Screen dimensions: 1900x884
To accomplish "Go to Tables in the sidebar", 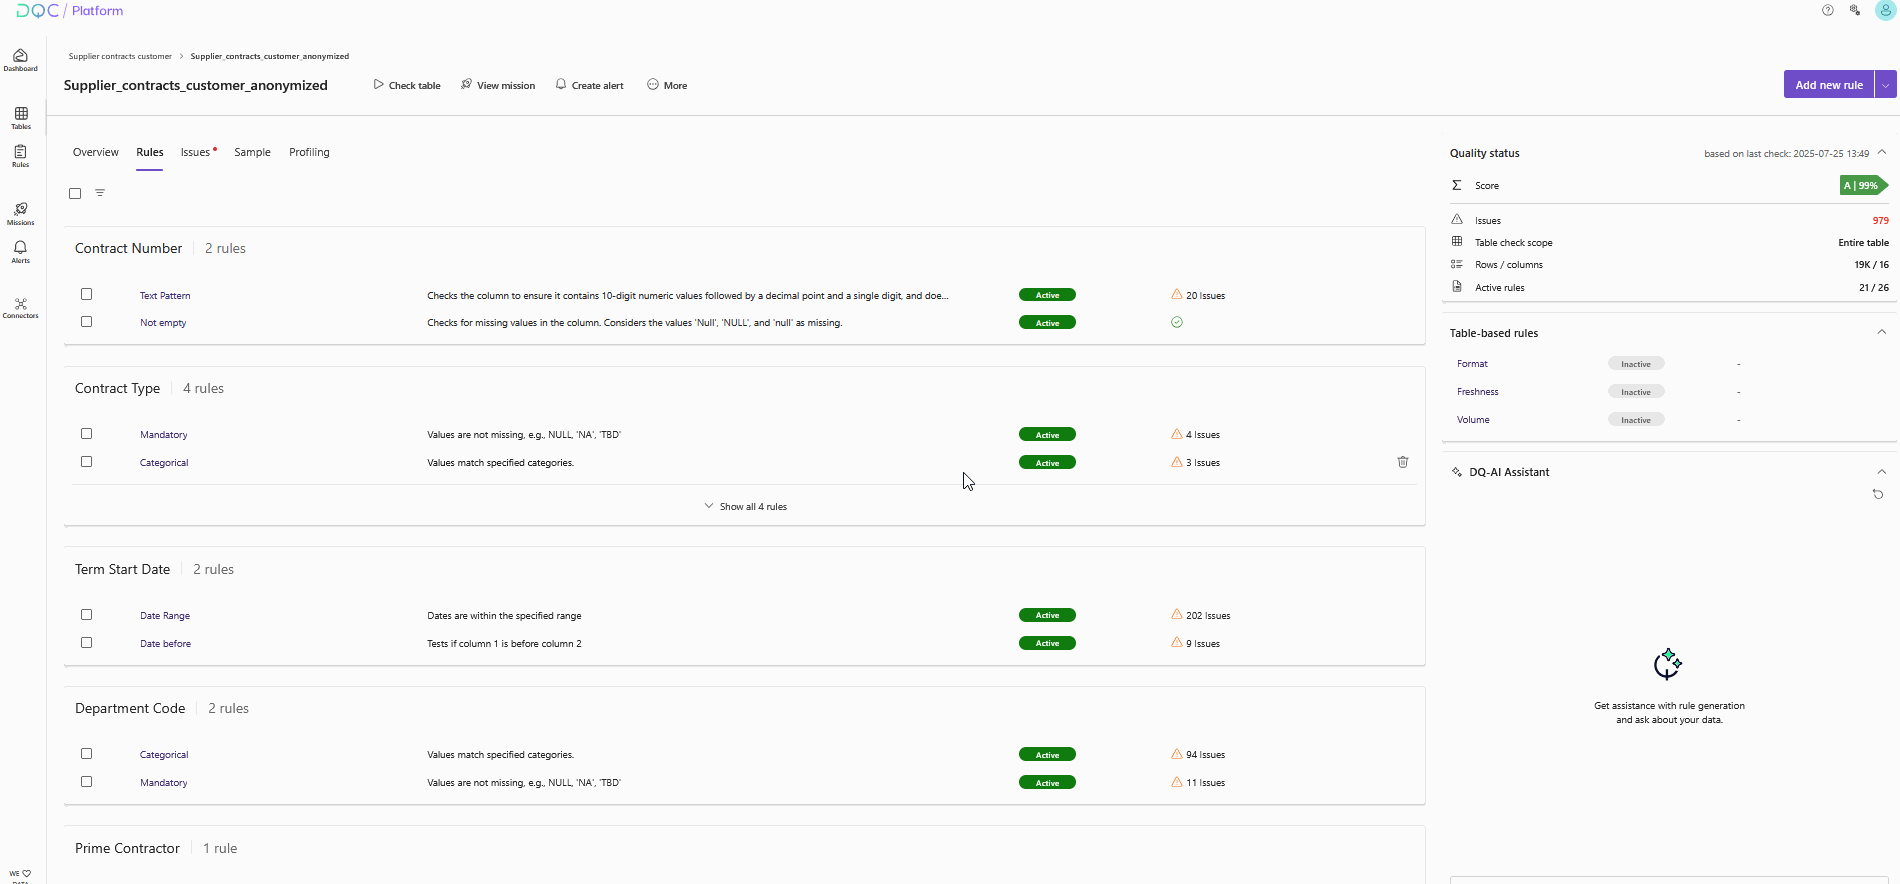I will tap(21, 118).
